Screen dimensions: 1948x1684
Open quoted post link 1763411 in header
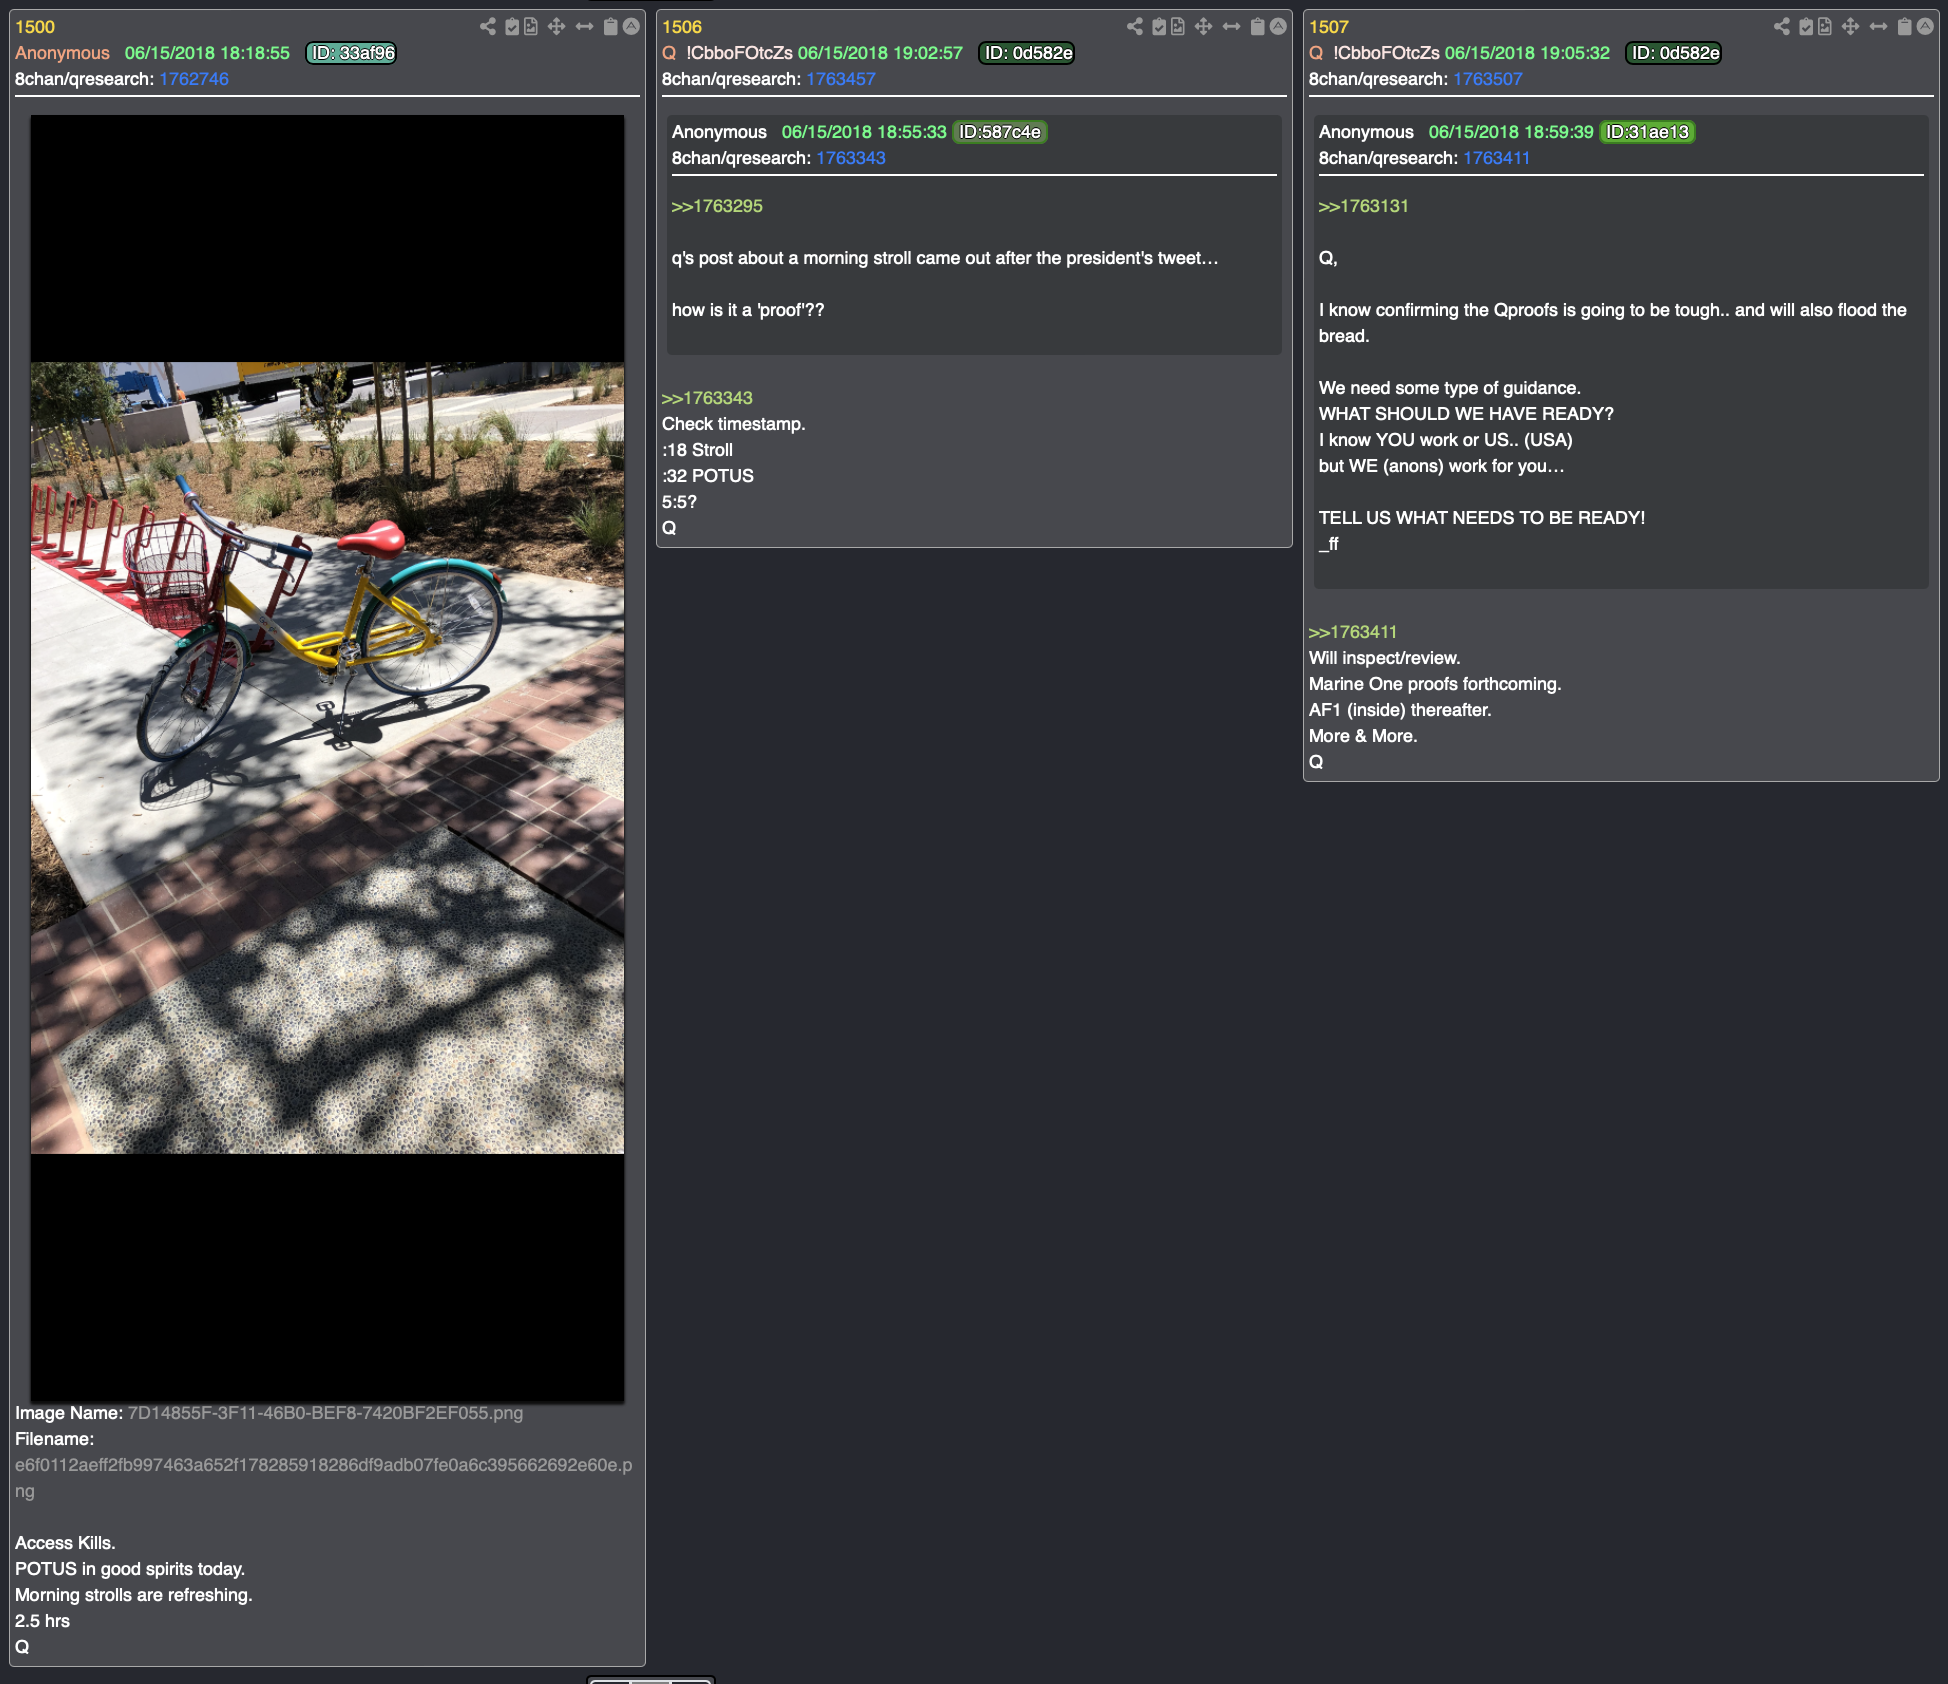coord(1497,158)
